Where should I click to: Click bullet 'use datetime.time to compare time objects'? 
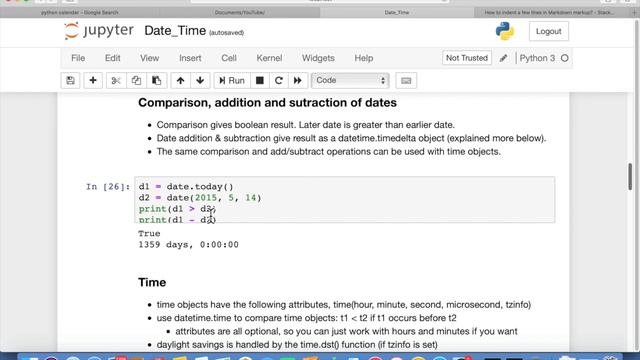[307, 318]
